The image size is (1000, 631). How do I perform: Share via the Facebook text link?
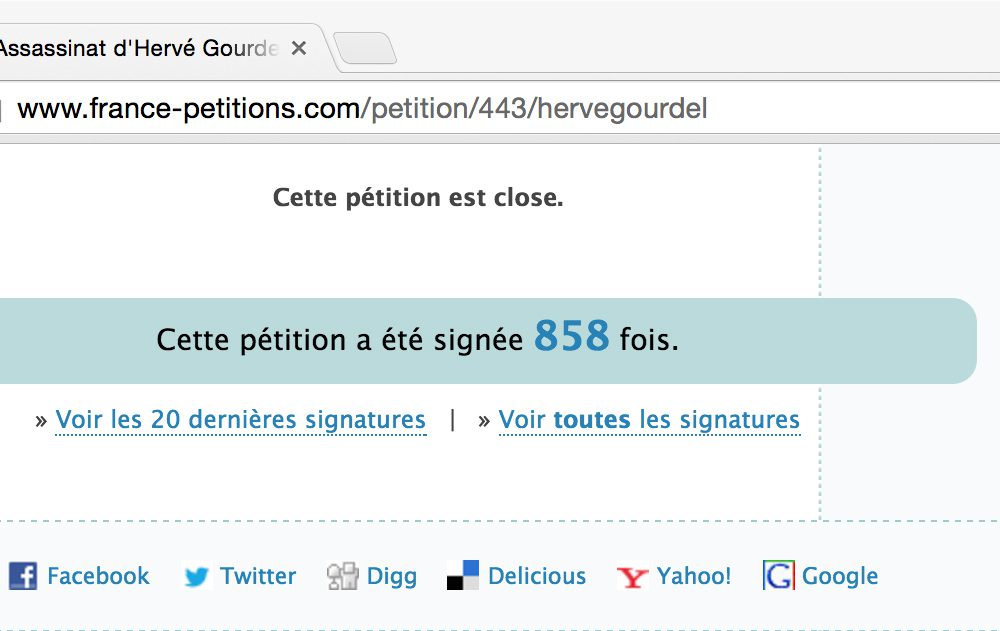[x=98, y=576]
